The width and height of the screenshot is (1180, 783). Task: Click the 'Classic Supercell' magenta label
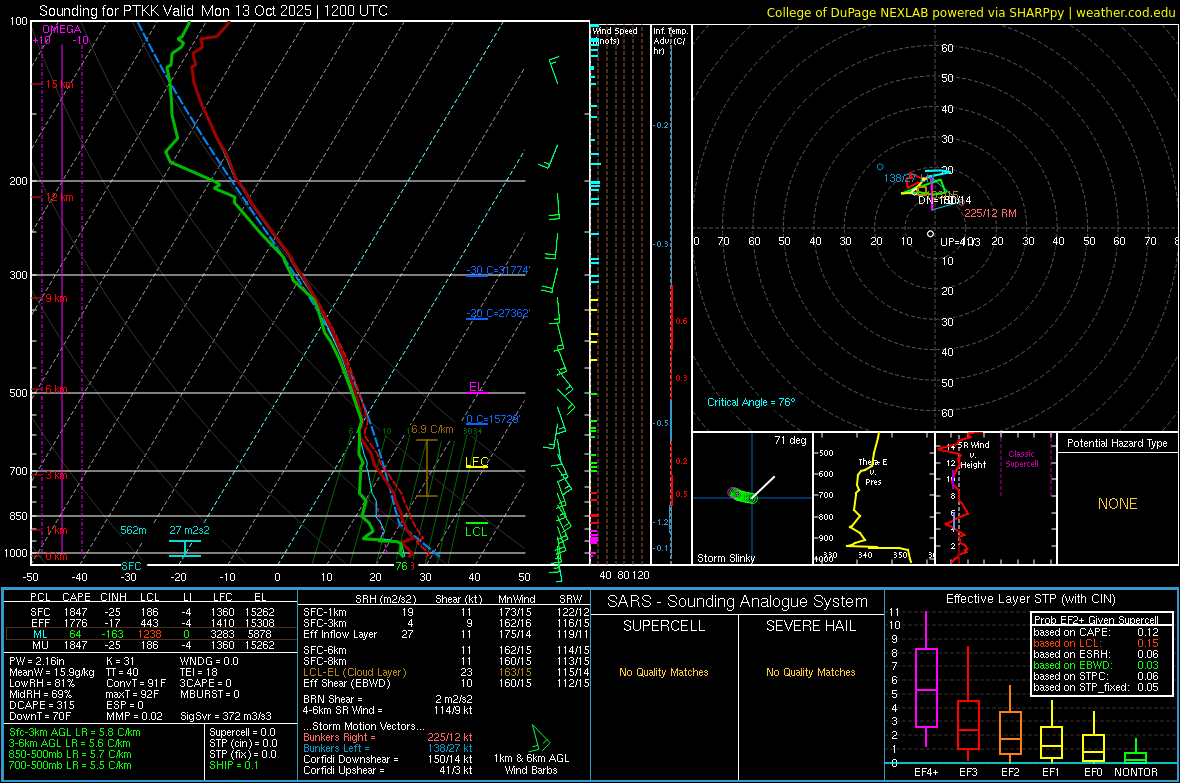pyautogui.click(x=1022, y=459)
